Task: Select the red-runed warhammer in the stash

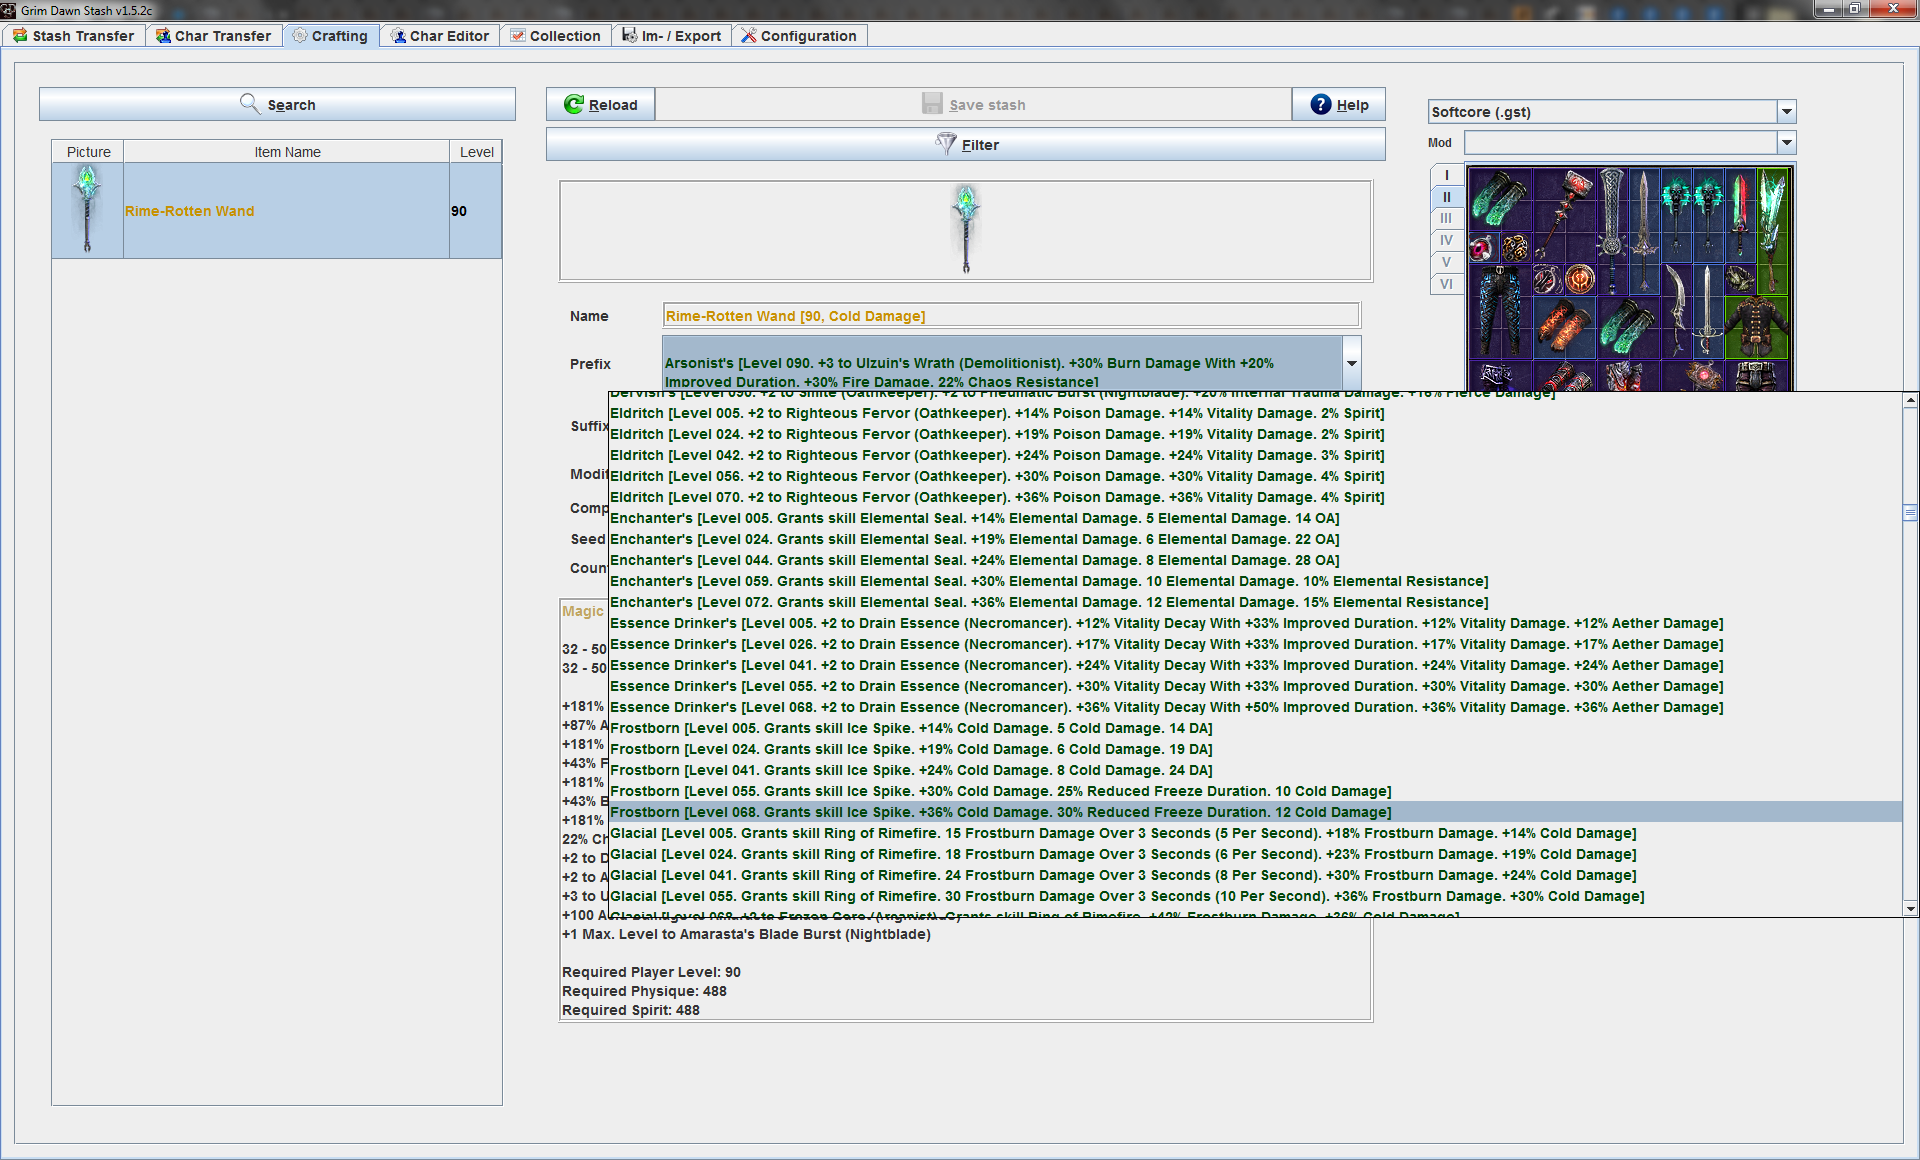Action: click(x=1564, y=213)
